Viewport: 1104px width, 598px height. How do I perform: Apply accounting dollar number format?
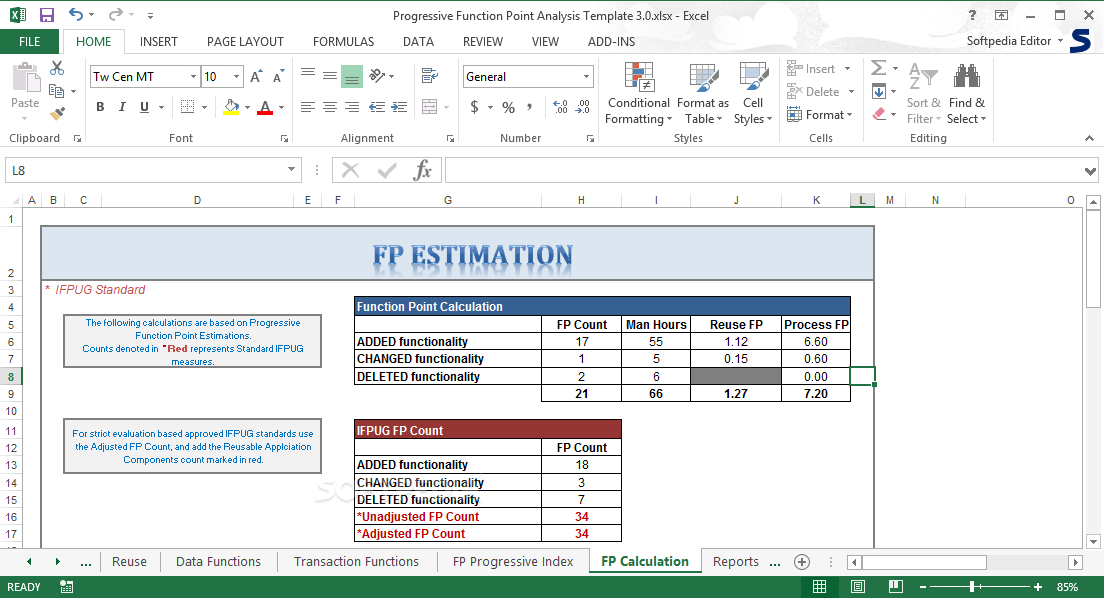point(475,107)
